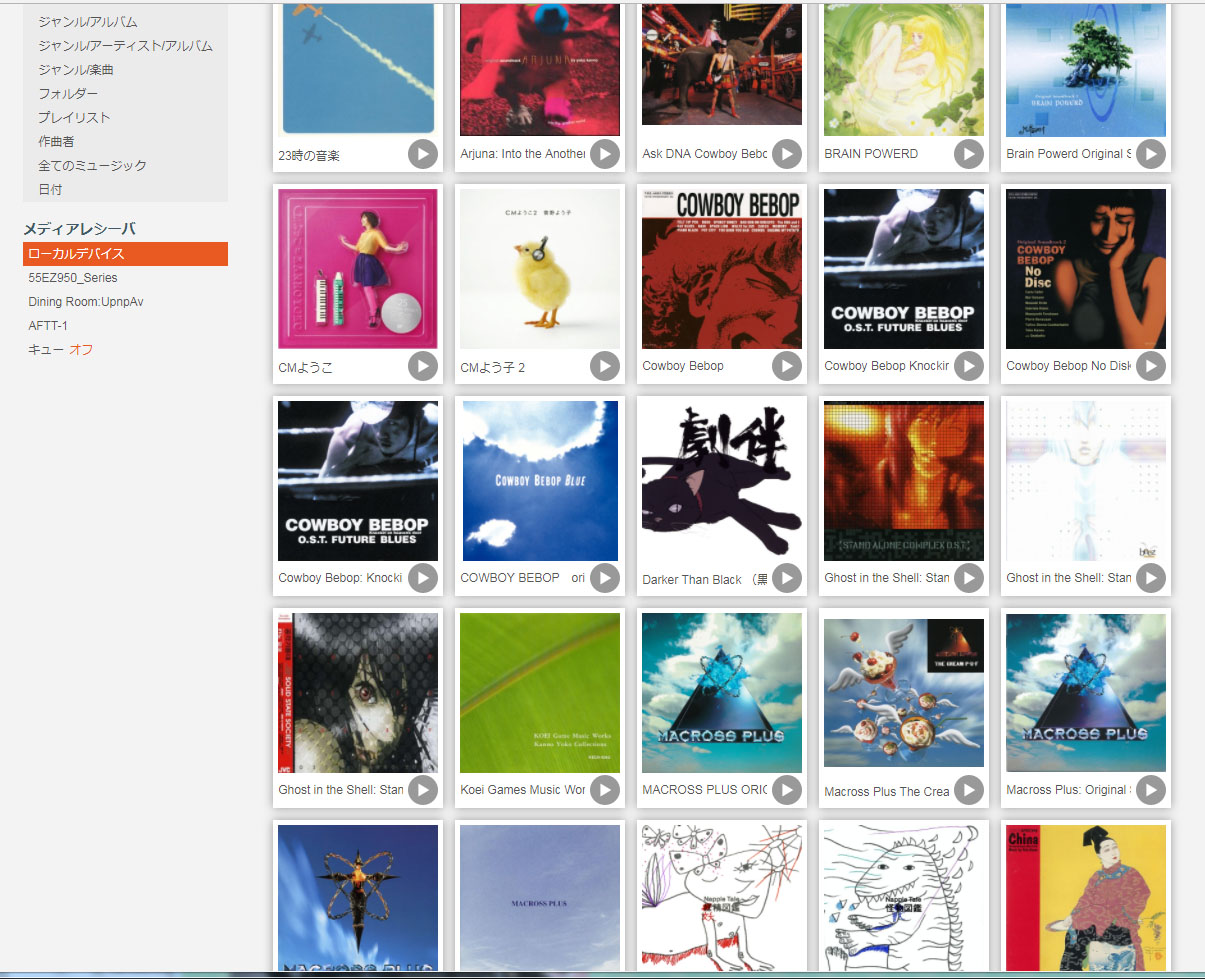Play Cowboy Bebop No Disk album
Viewport: 1205px width, 979px height.
pos(1151,366)
